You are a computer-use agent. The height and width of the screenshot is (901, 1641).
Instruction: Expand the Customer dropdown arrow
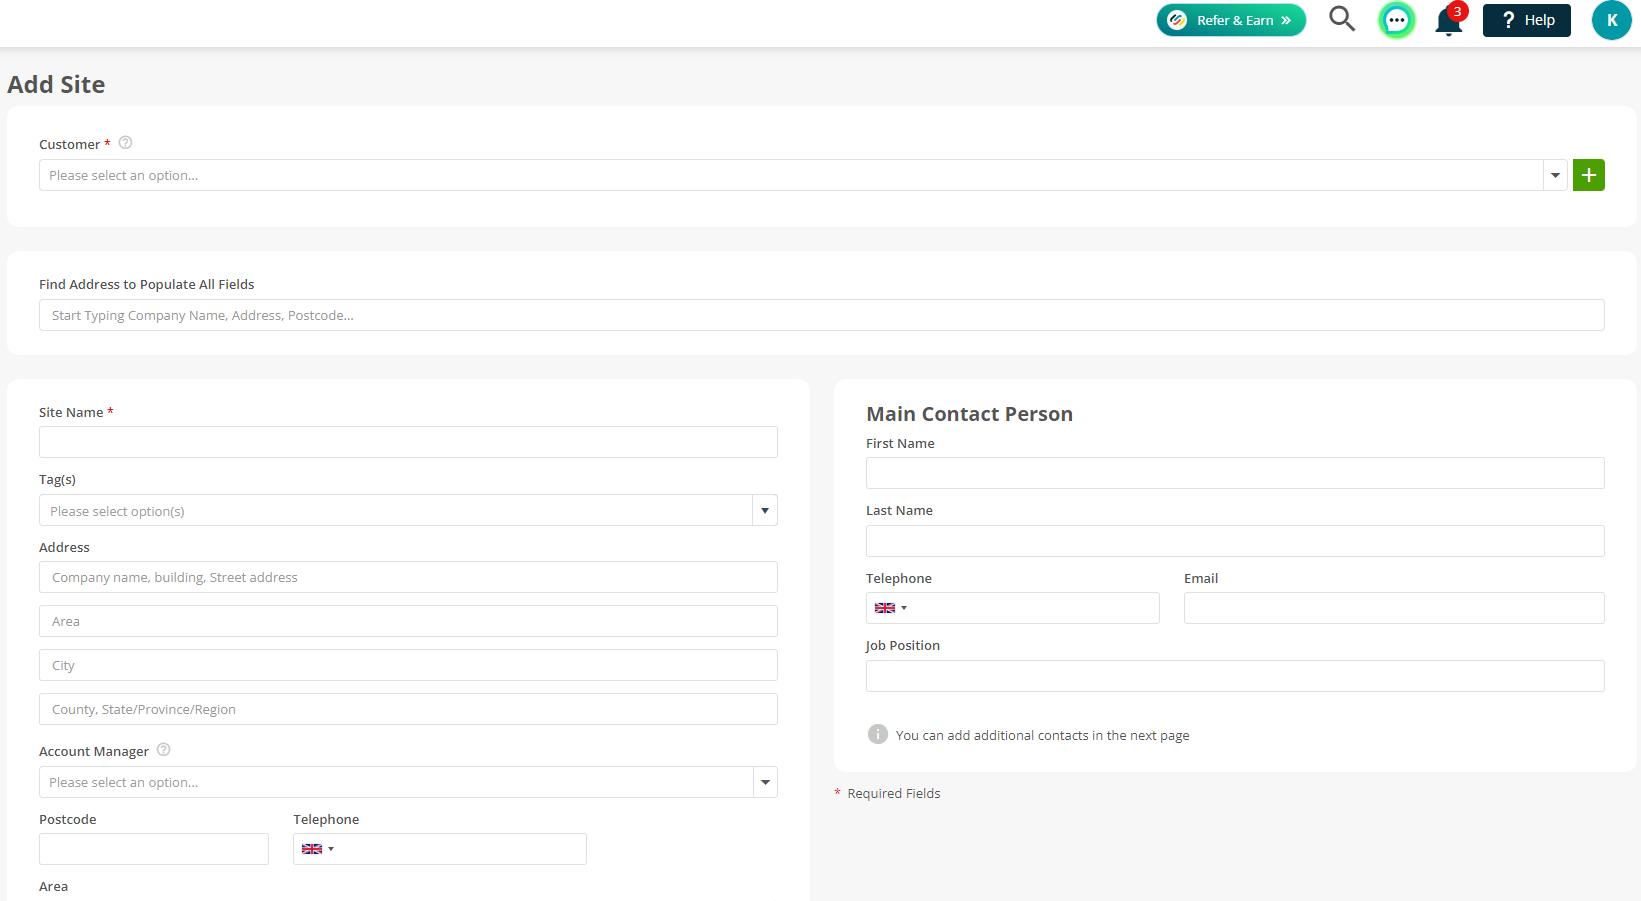[x=1555, y=175]
